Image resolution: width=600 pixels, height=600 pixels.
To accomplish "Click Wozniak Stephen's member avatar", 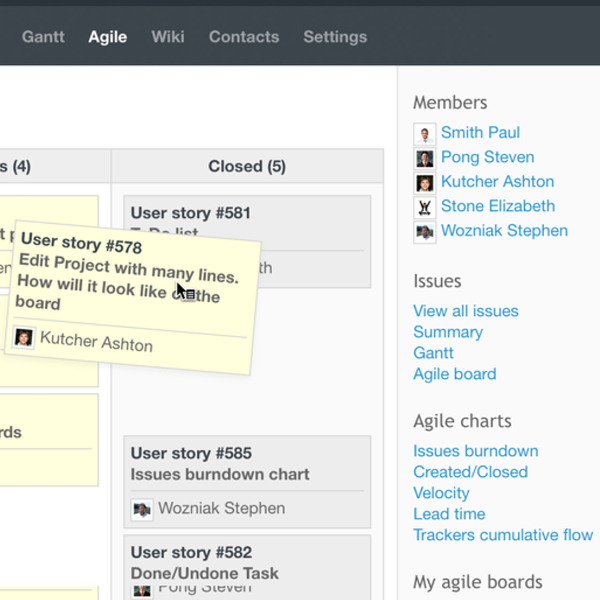I will coord(425,232).
